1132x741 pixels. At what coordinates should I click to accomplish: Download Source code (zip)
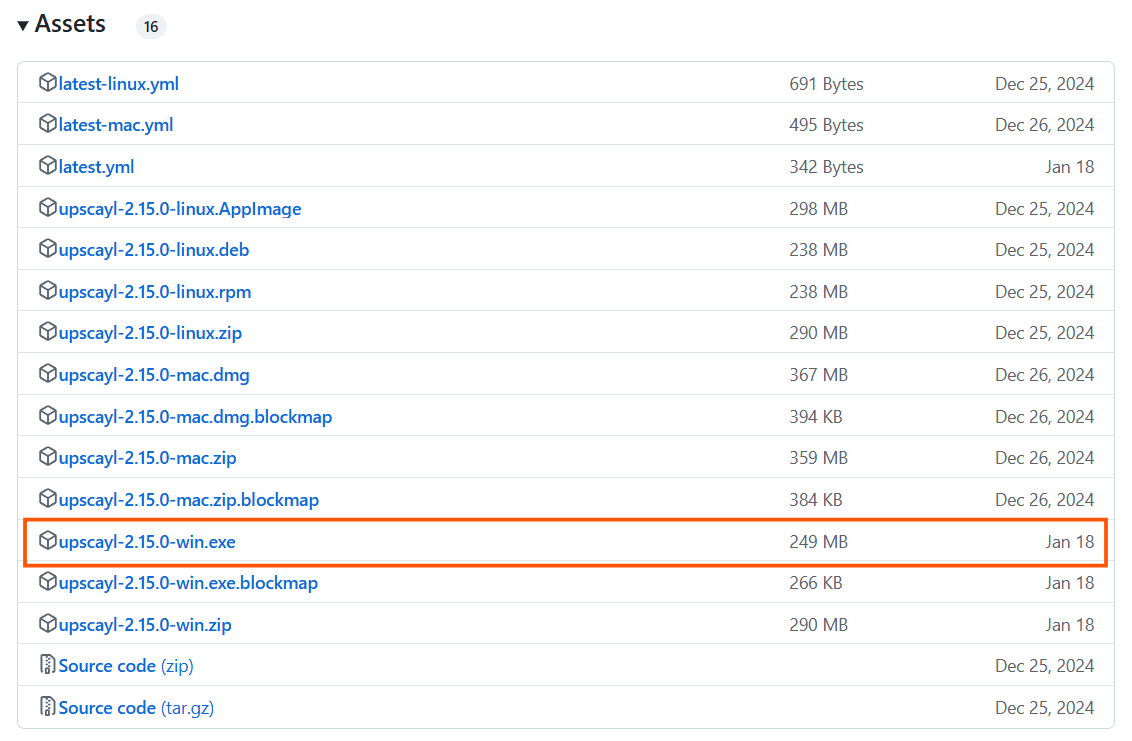[x=126, y=666]
